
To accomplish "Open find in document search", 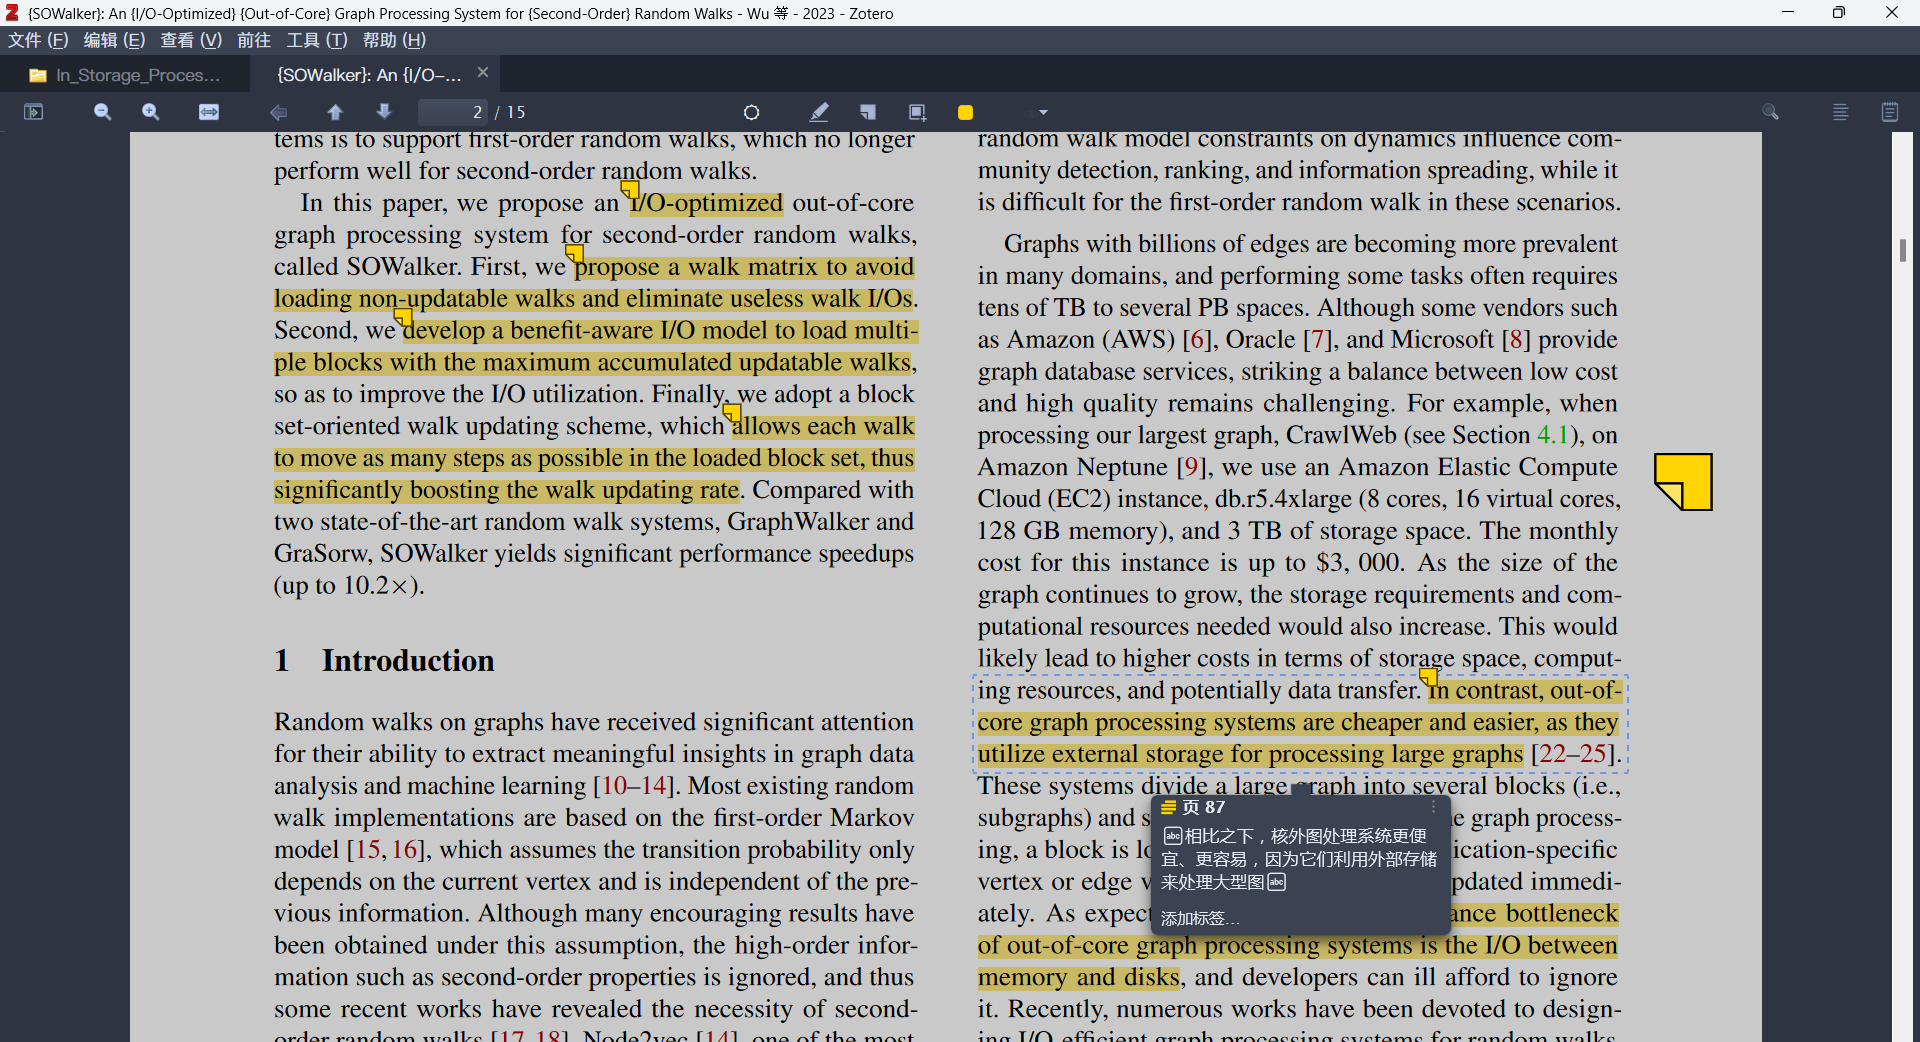I will coord(1770,112).
